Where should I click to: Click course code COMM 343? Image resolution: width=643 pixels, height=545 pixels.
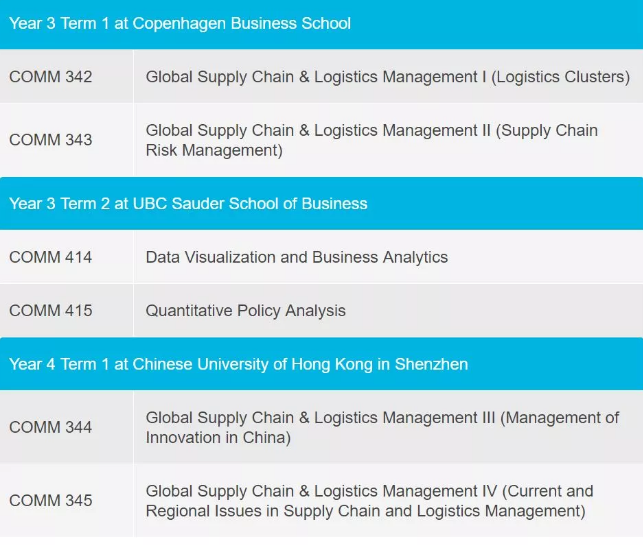[51, 140]
